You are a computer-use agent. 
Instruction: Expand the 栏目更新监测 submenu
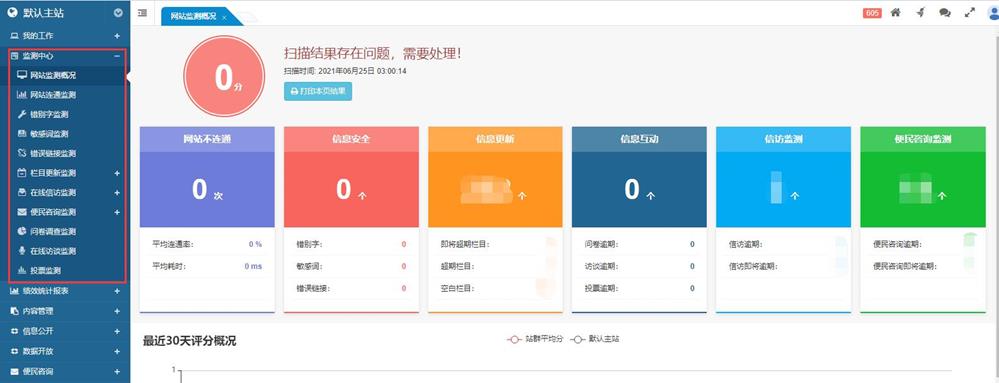117,173
